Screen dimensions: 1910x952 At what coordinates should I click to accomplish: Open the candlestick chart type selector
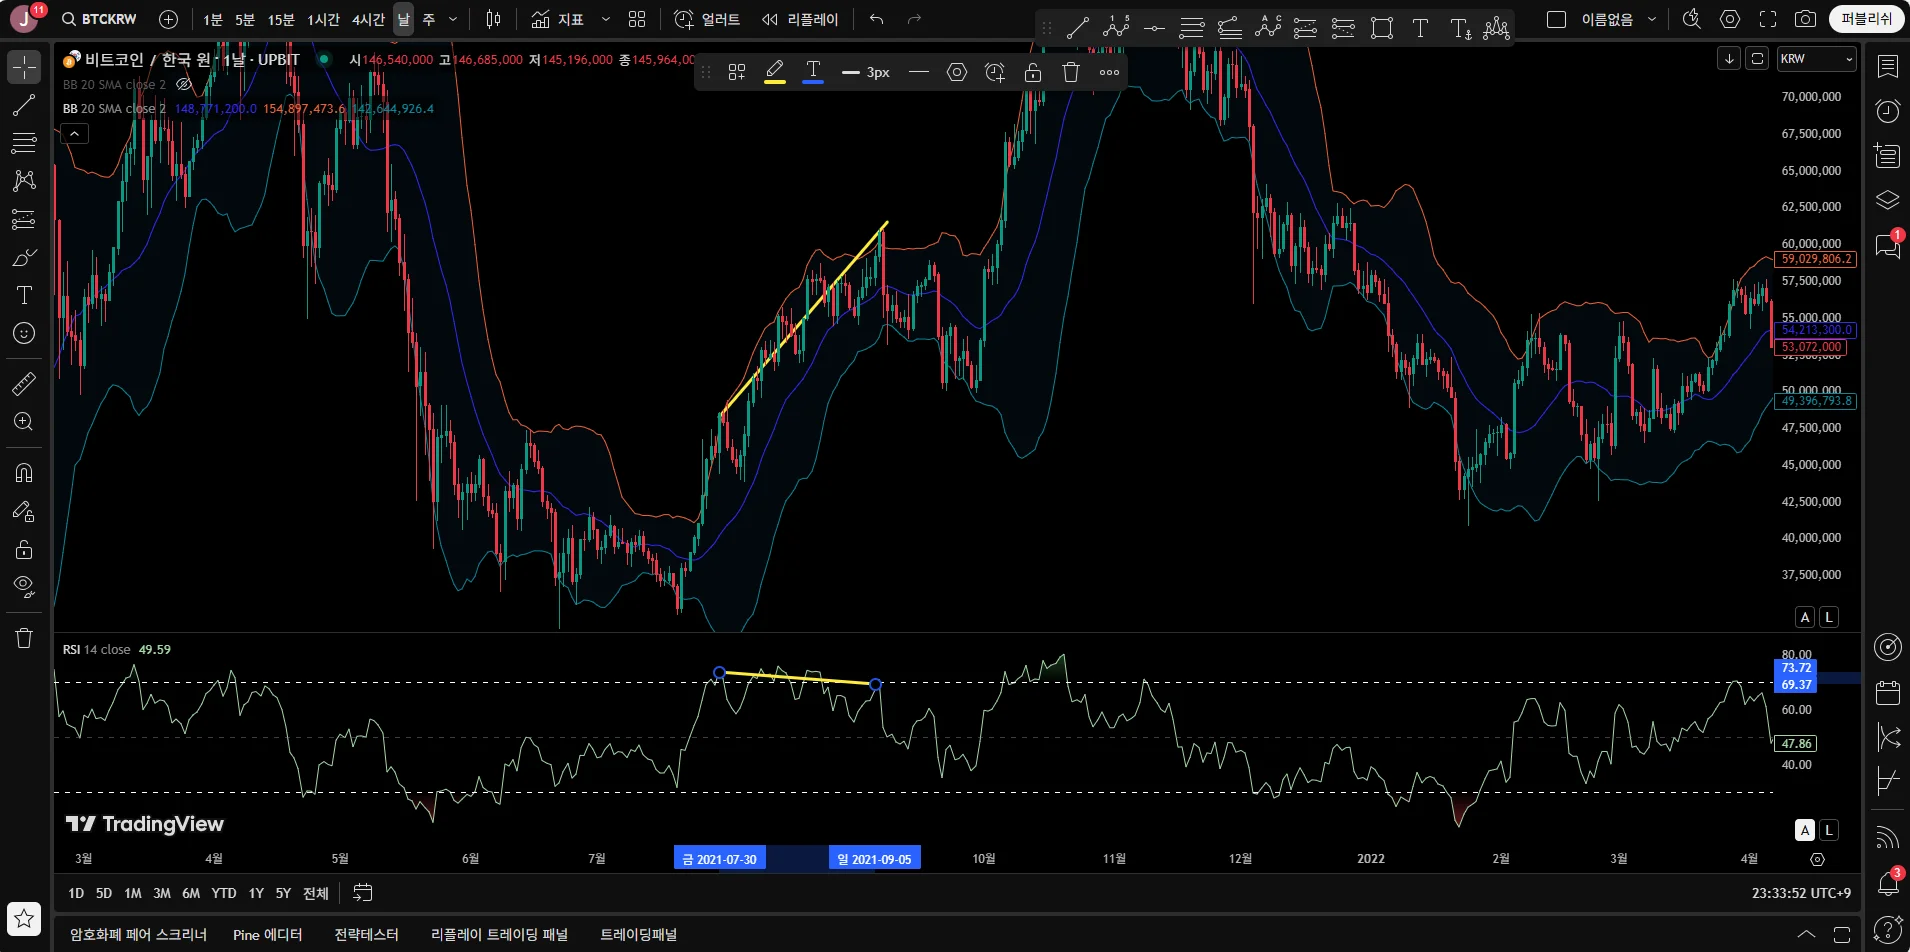[x=493, y=19]
